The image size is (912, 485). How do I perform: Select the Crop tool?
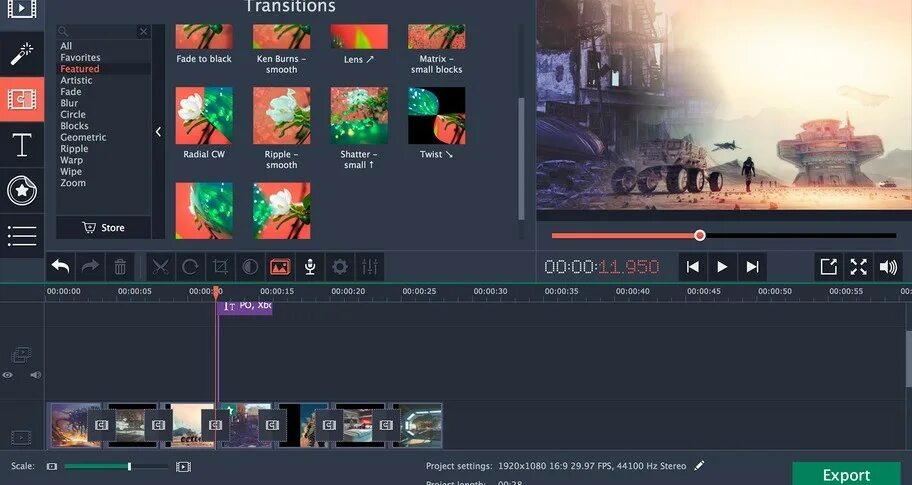pyautogui.click(x=220, y=267)
